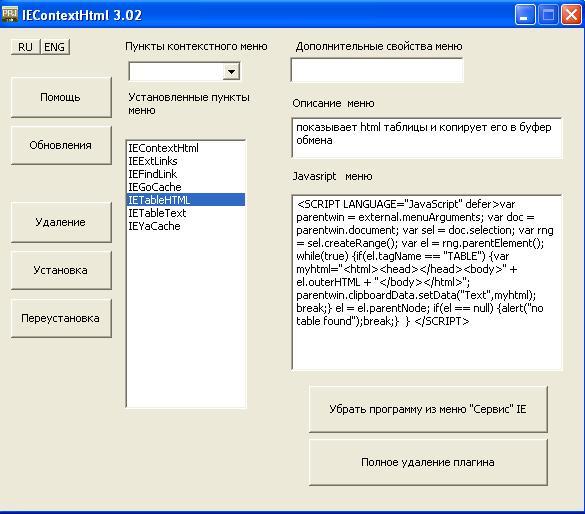Click the menu description text box
585x514 pixels.
tap(427, 138)
